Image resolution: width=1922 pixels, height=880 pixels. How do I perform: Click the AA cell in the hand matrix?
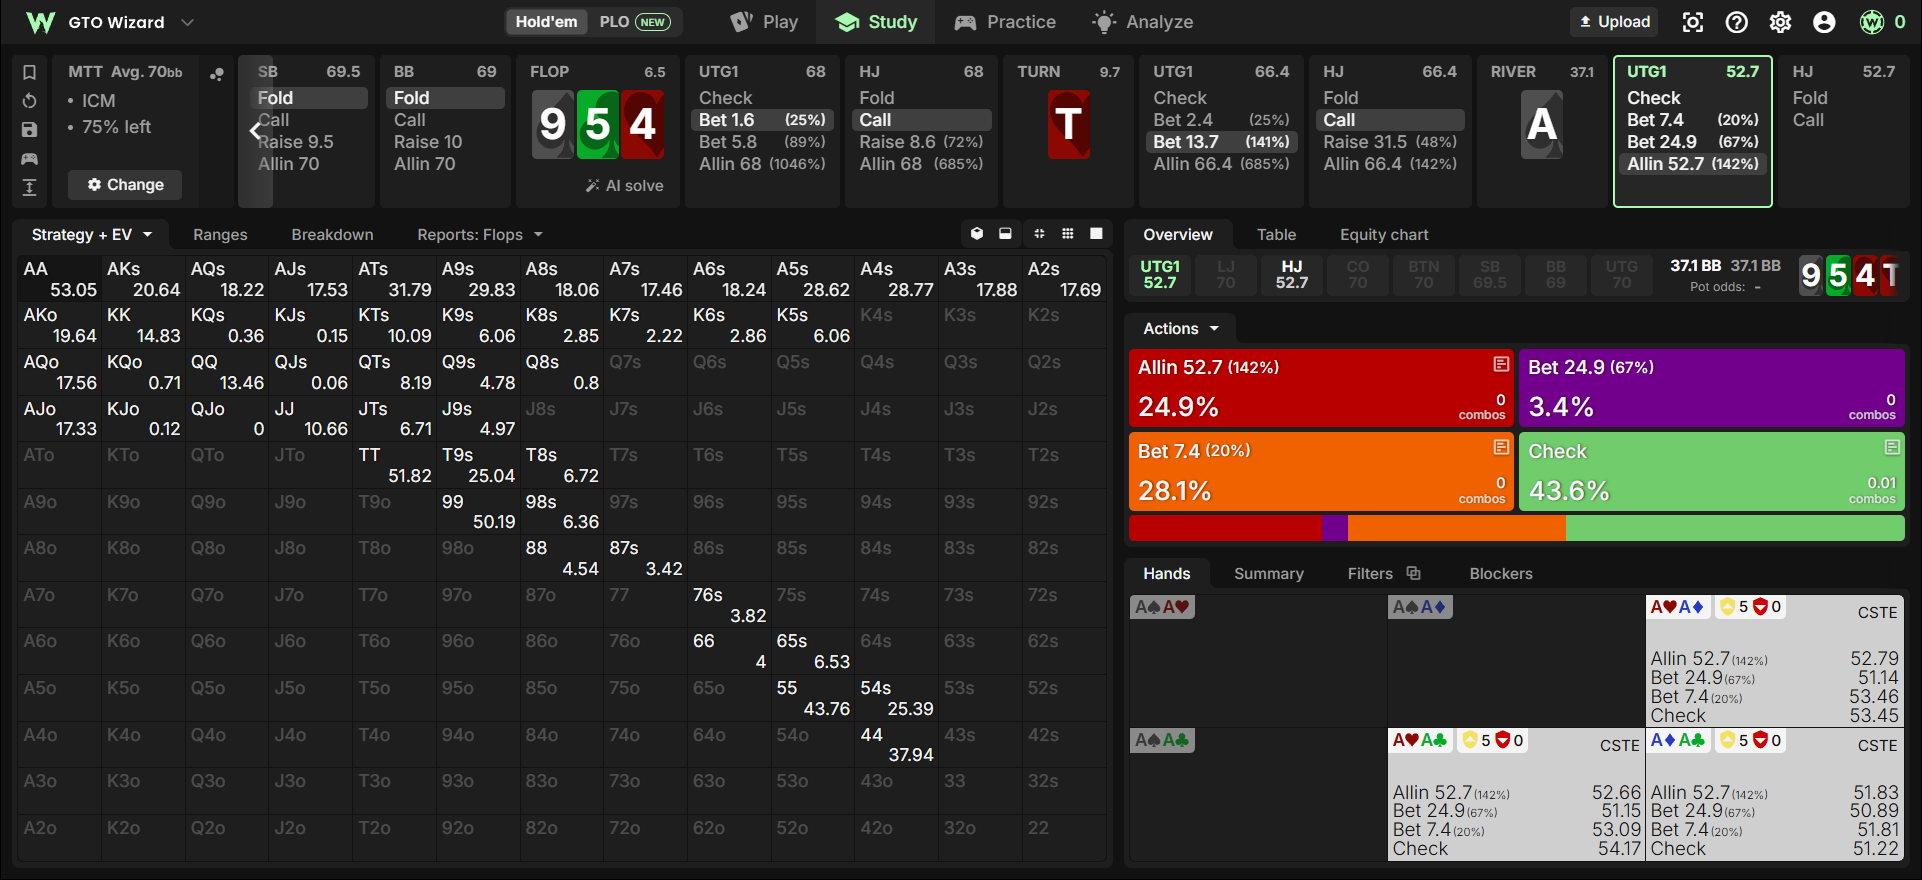click(x=60, y=279)
